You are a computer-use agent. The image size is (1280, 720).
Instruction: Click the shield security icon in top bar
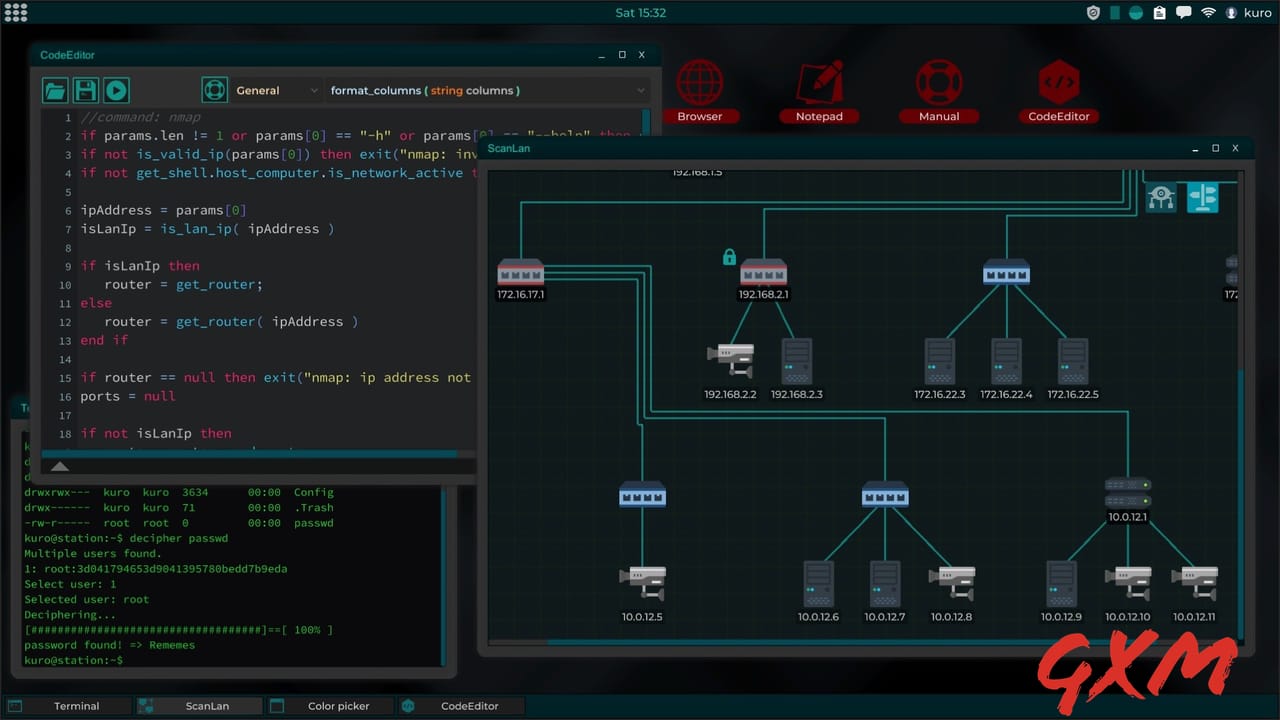point(1093,12)
